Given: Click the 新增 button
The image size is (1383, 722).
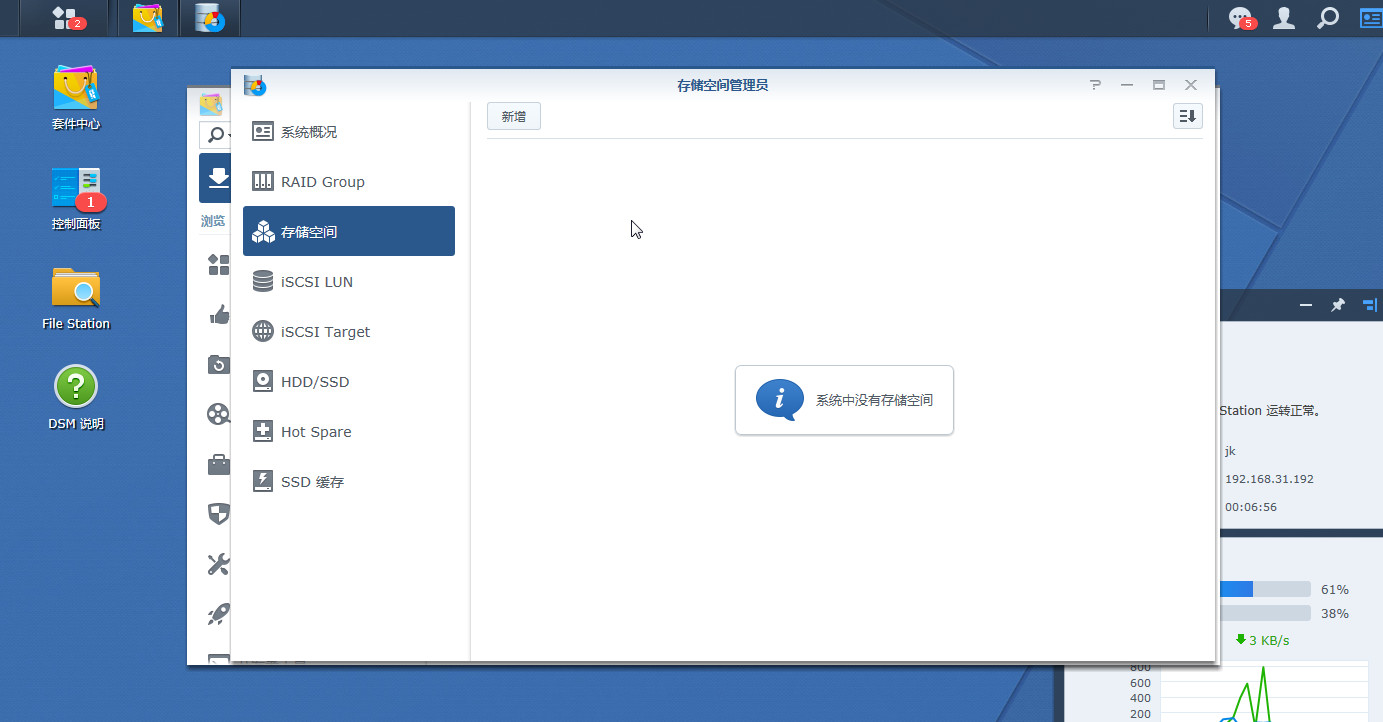Looking at the screenshot, I should click(514, 117).
